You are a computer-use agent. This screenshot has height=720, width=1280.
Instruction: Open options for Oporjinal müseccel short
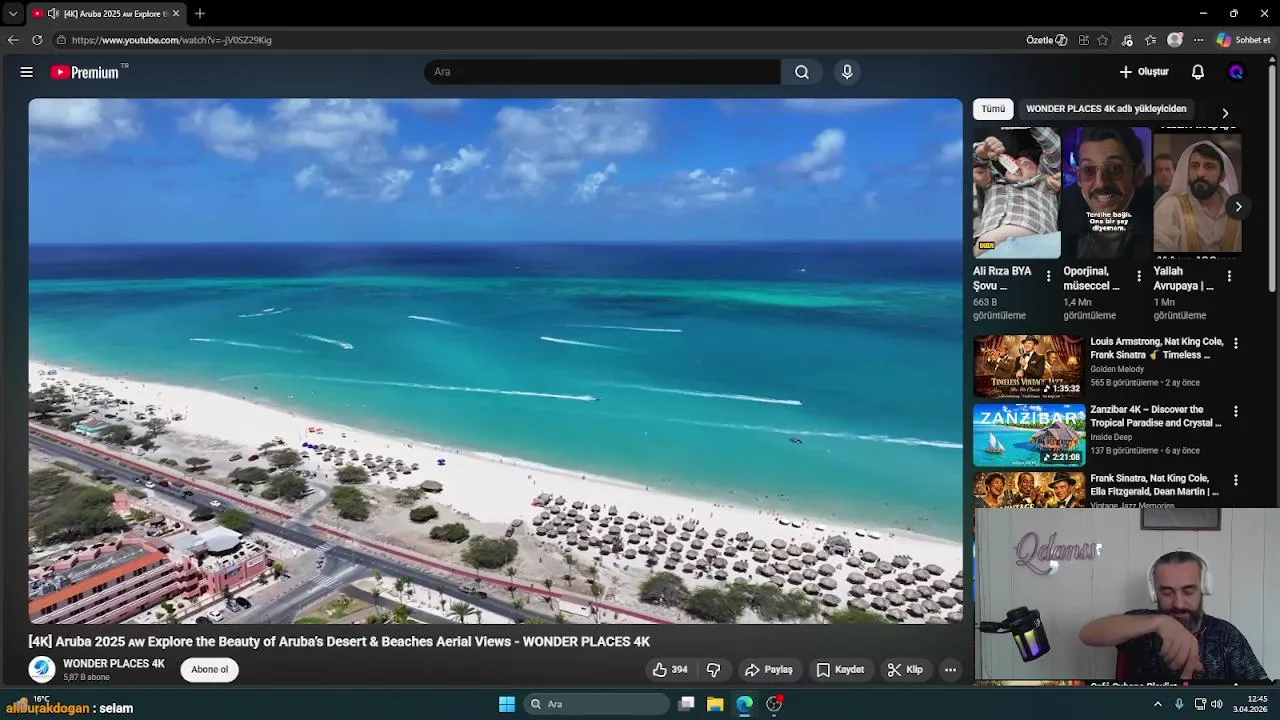1138,276
